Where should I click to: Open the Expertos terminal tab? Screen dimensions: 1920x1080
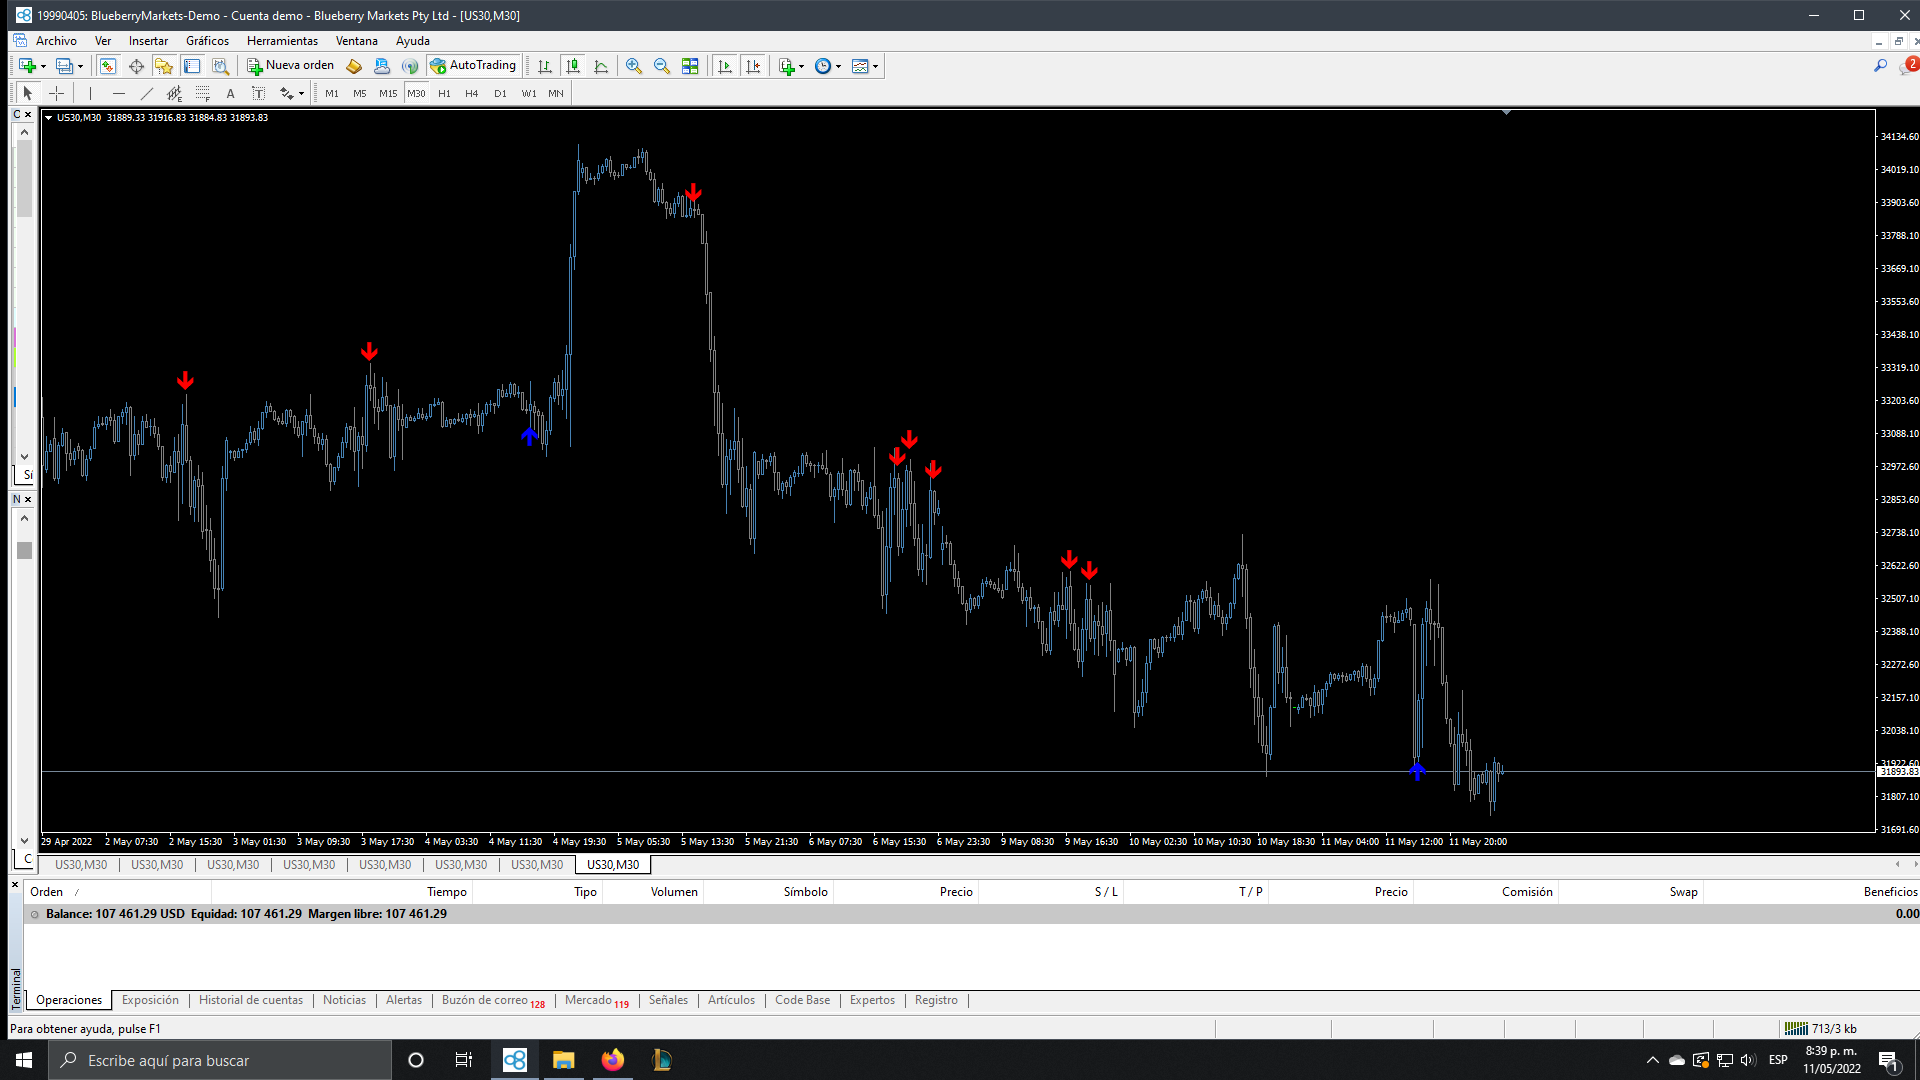click(872, 1000)
